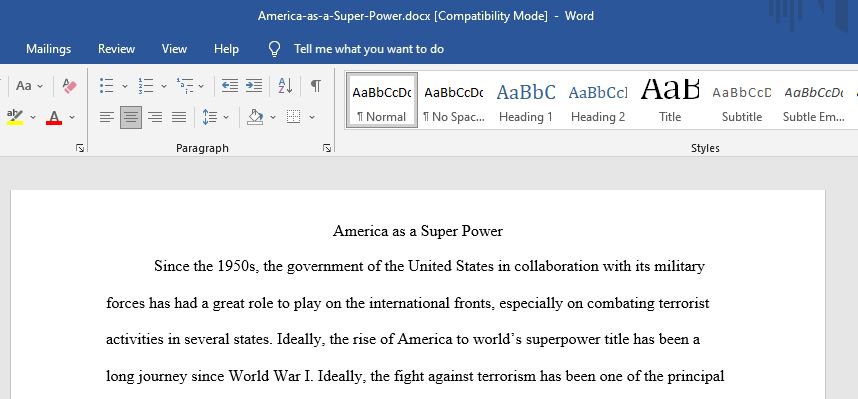858x399 pixels.
Task: Apply a multilevel list
Action: [185, 86]
